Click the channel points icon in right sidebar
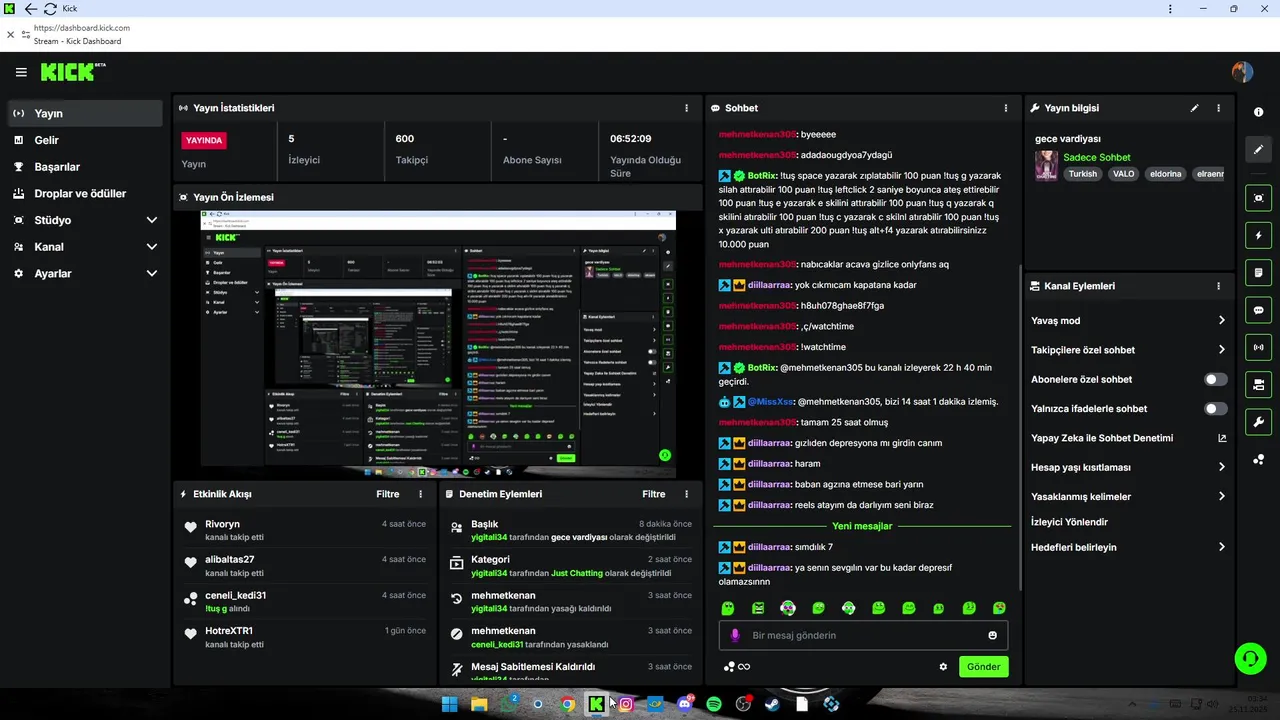Screen dimensions: 1280x720 (1258, 460)
